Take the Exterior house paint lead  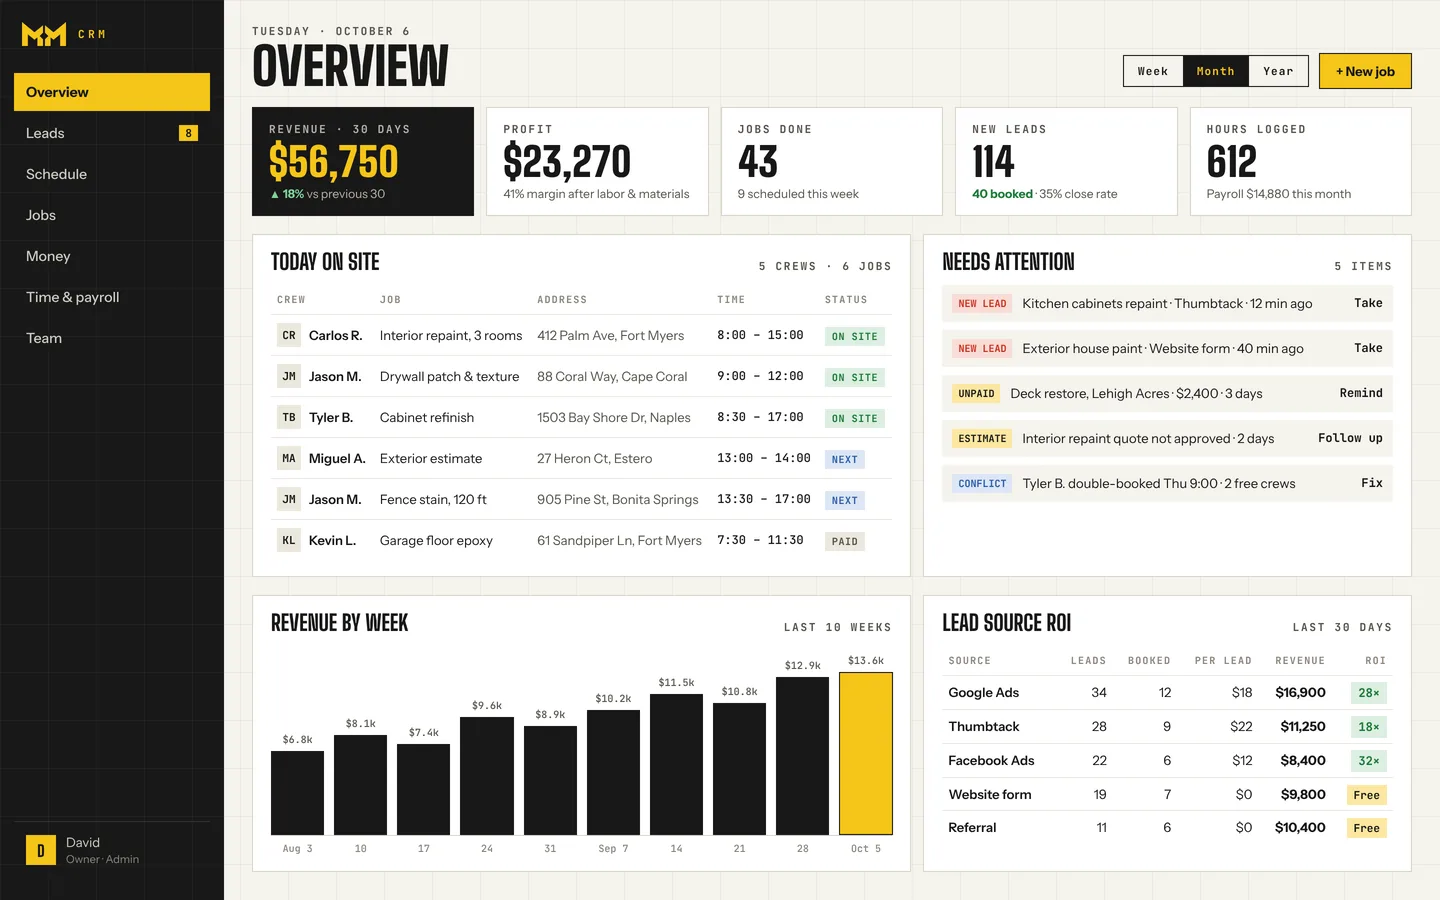click(1368, 348)
